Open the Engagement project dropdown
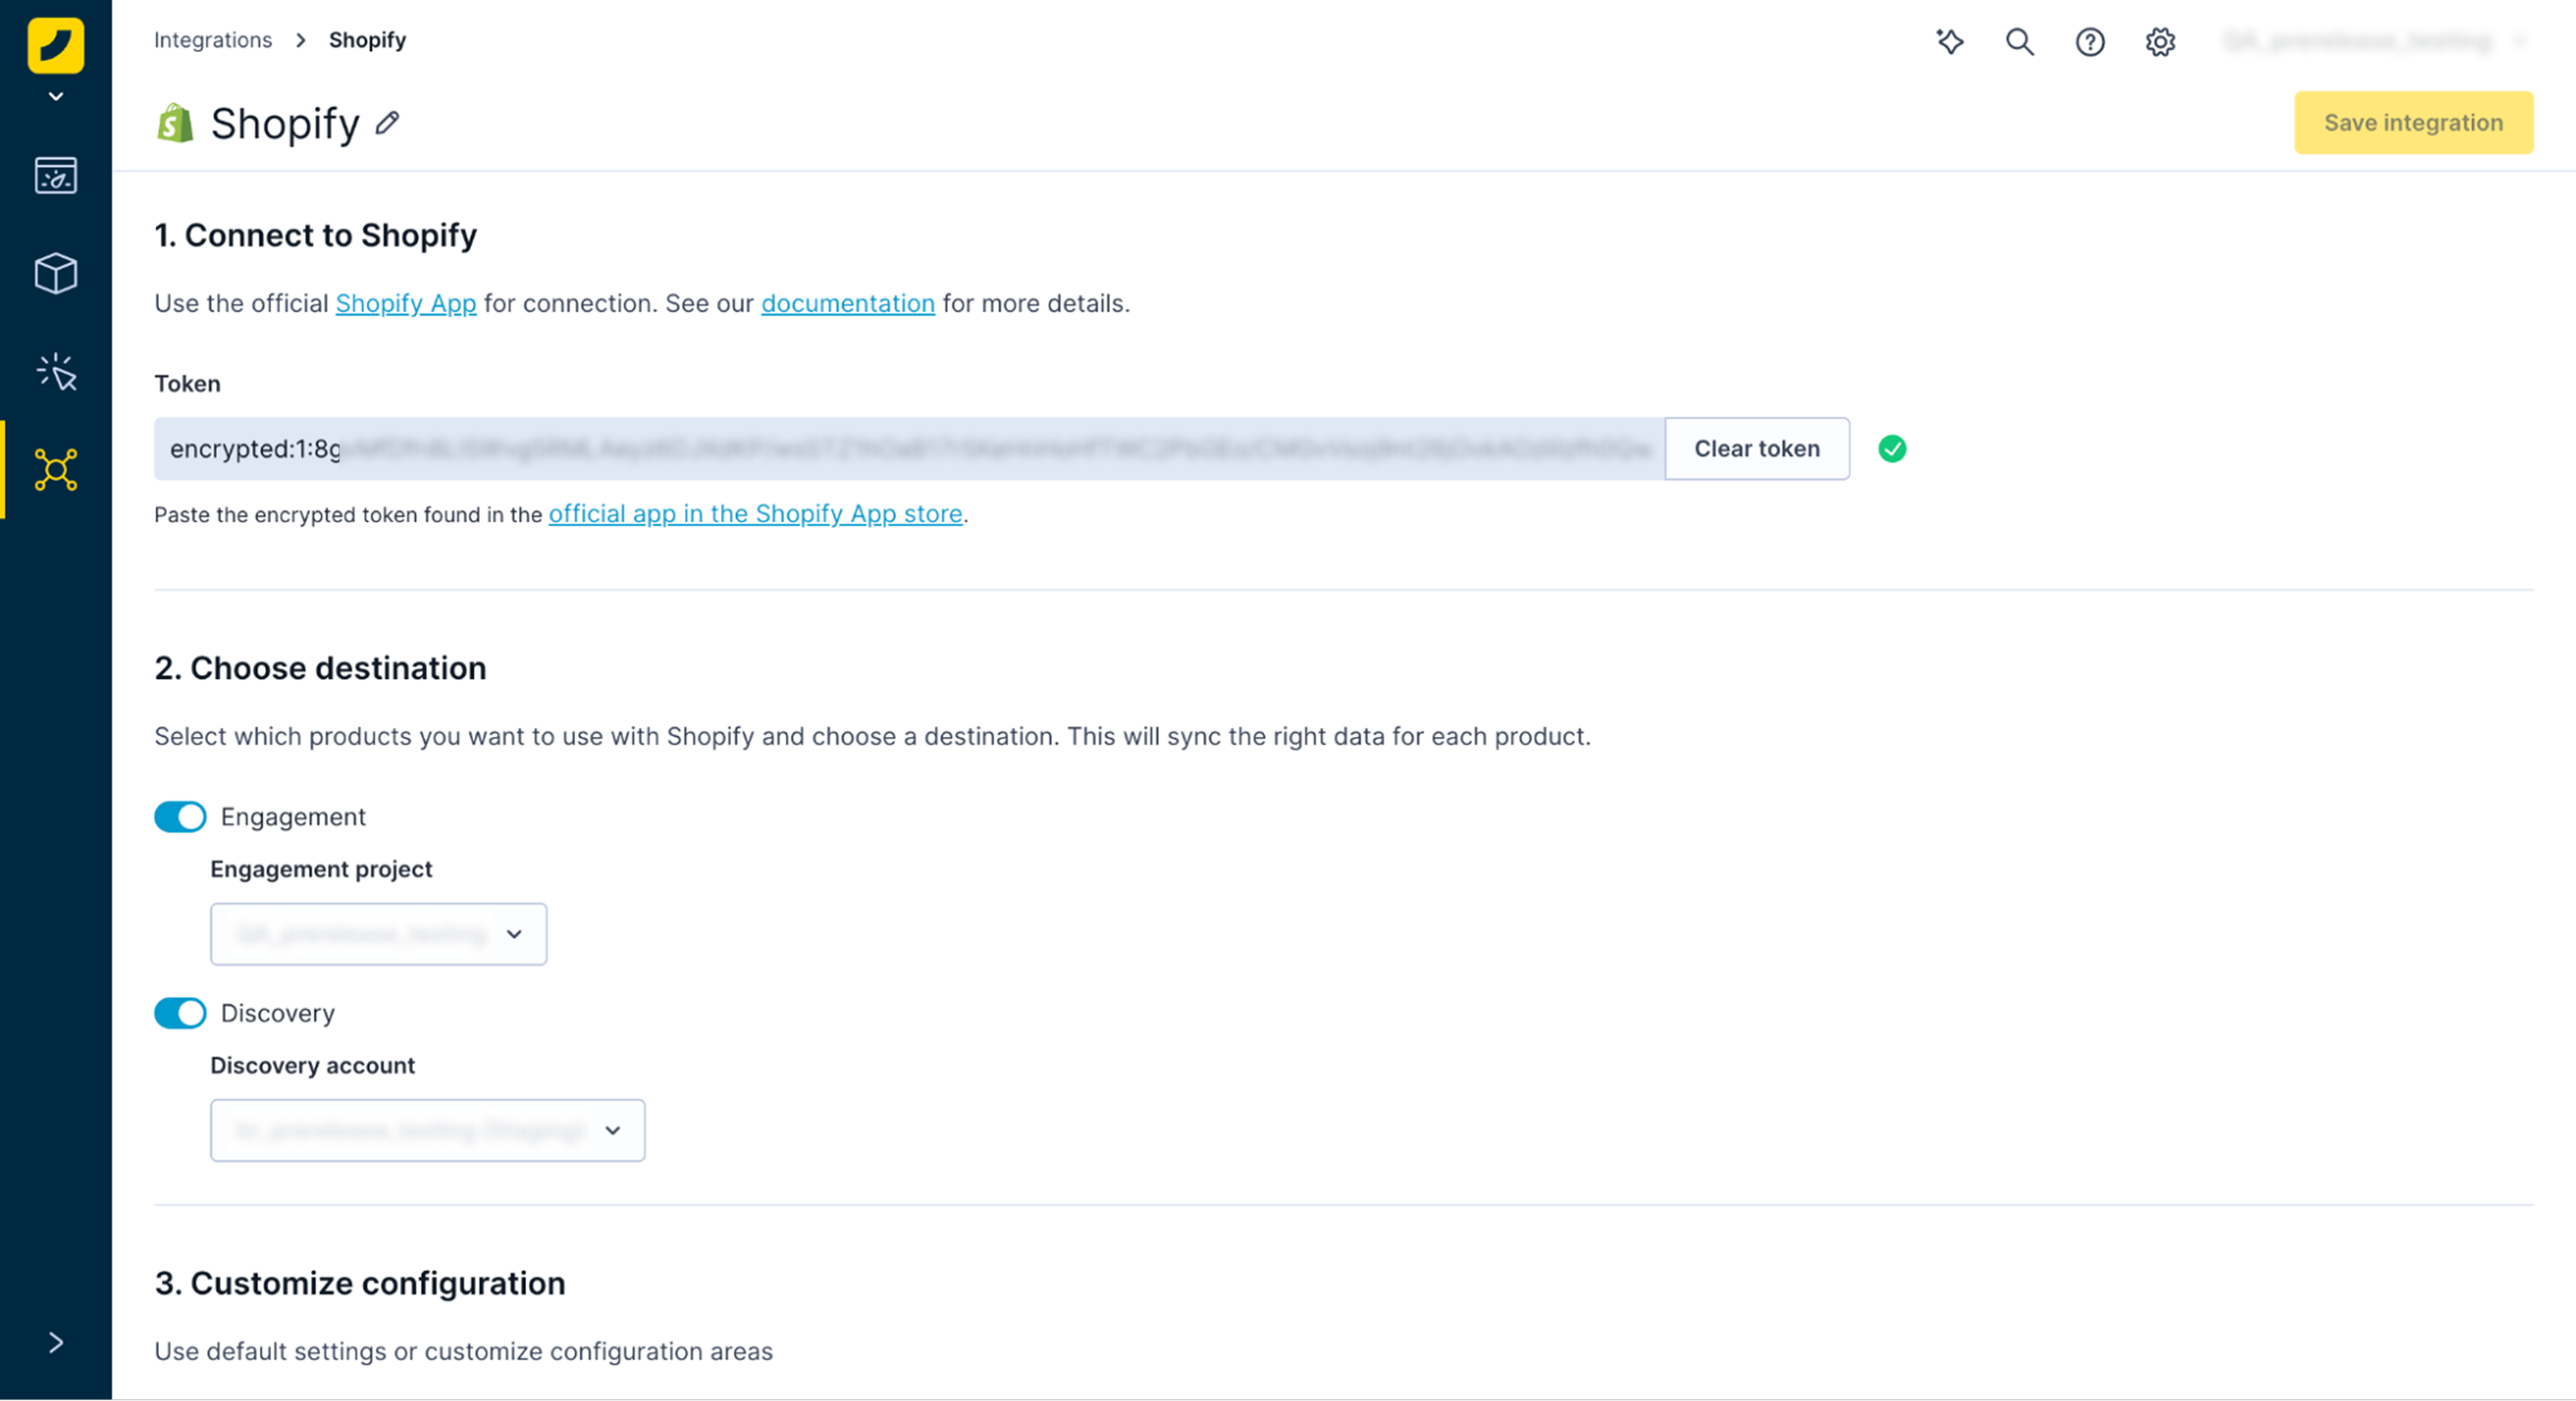The height and width of the screenshot is (1401, 2576). click(x=378, y=934)
